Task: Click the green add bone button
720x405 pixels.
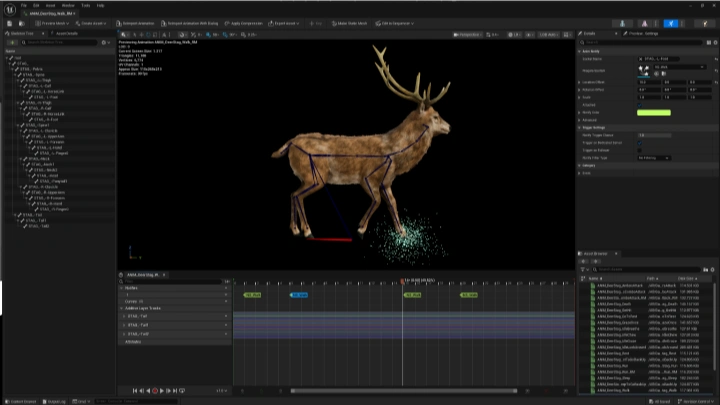Action: coord(11,42)
